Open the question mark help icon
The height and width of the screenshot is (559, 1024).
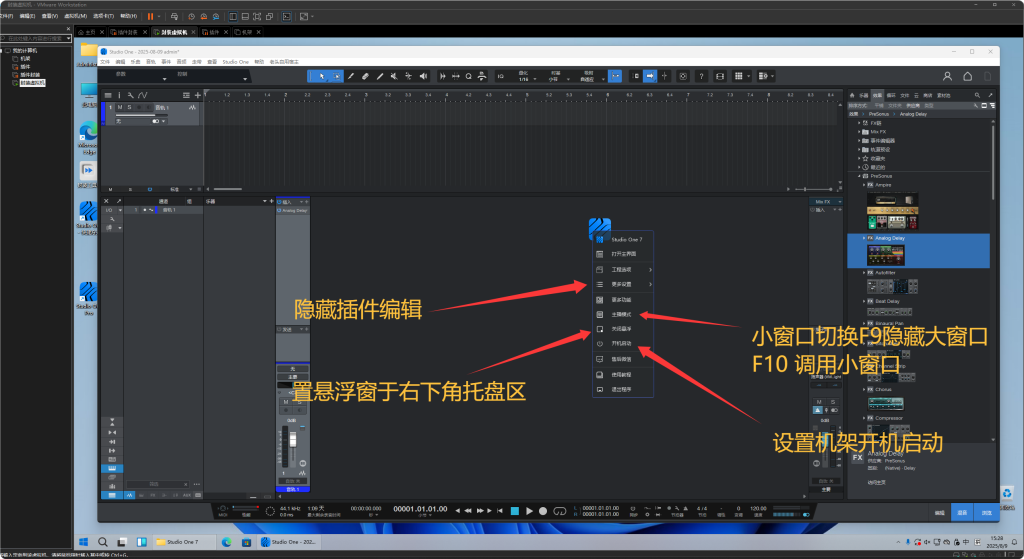pyautogui.click(x=701, y=76)
